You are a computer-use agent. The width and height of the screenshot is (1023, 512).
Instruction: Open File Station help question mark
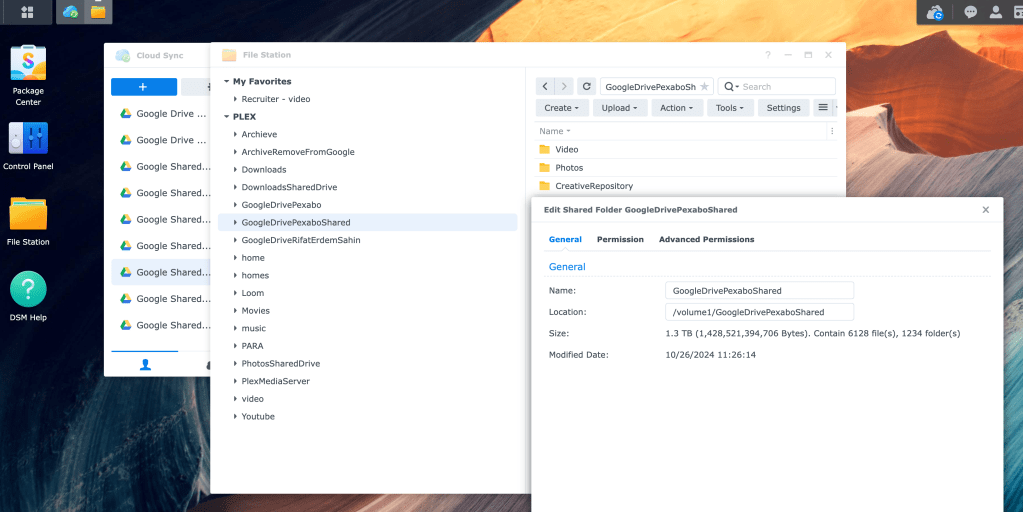[768, 55]
